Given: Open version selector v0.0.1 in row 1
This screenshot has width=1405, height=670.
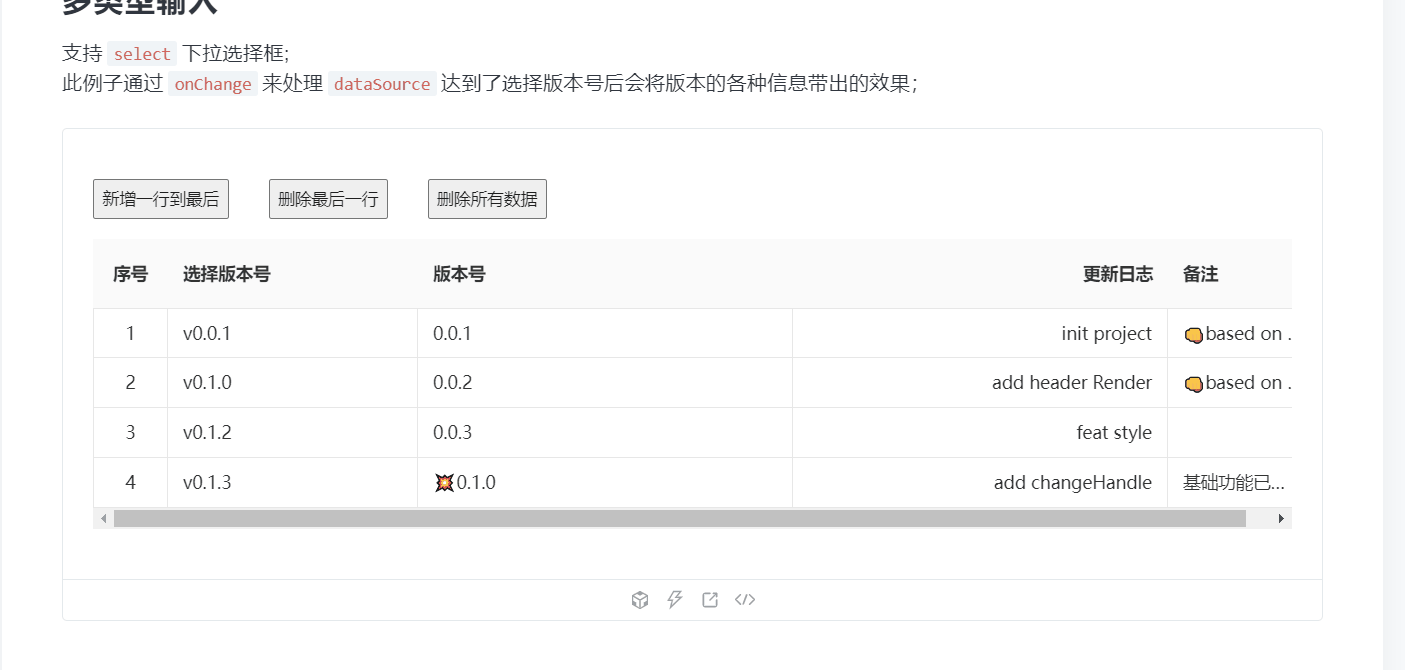Looking at the screenshot, I should pos(290,333).
